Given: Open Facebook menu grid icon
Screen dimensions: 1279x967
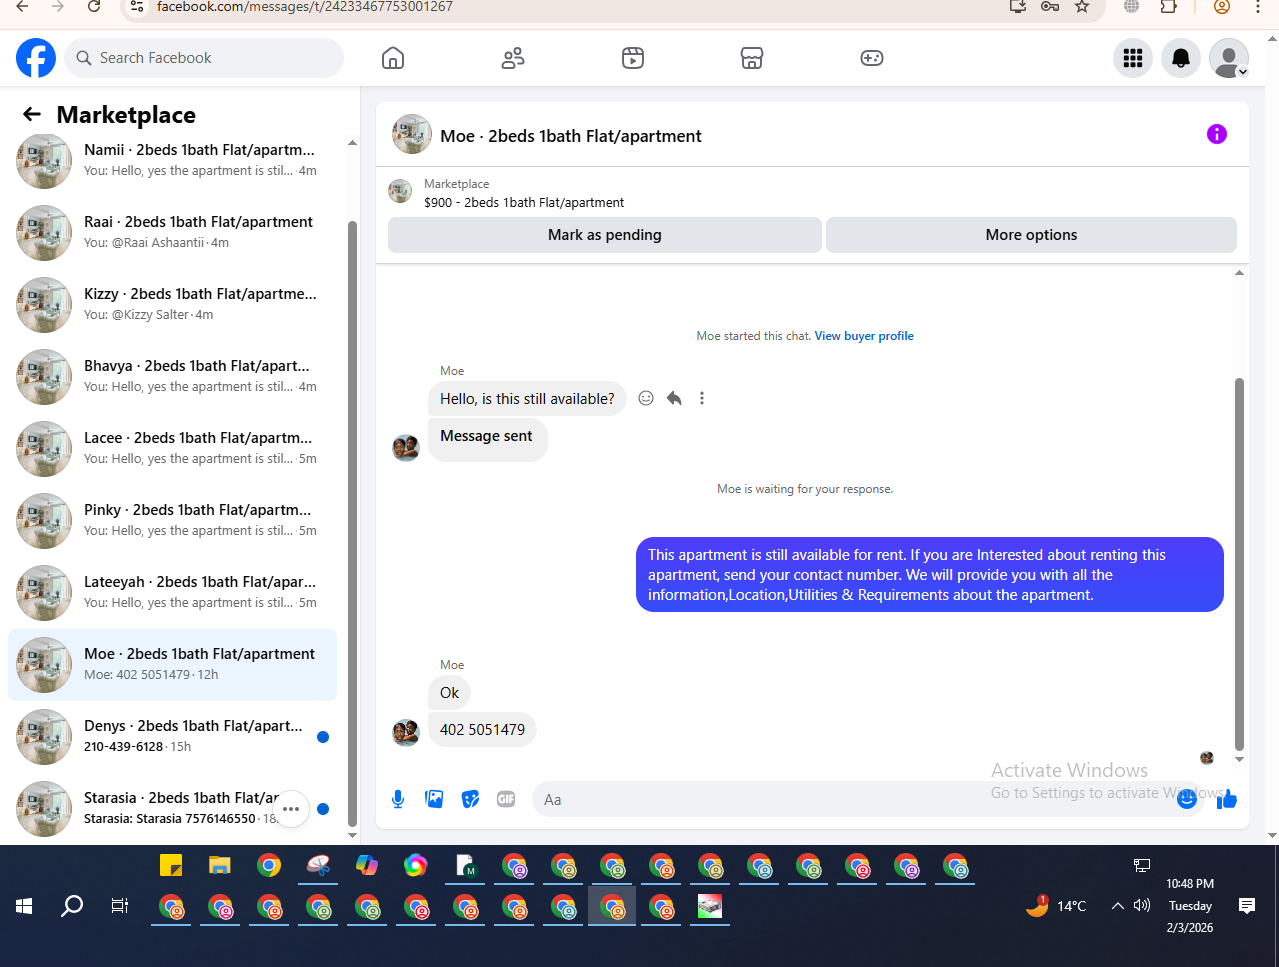Looking at the screenshot, I should tap(1133, 58).
